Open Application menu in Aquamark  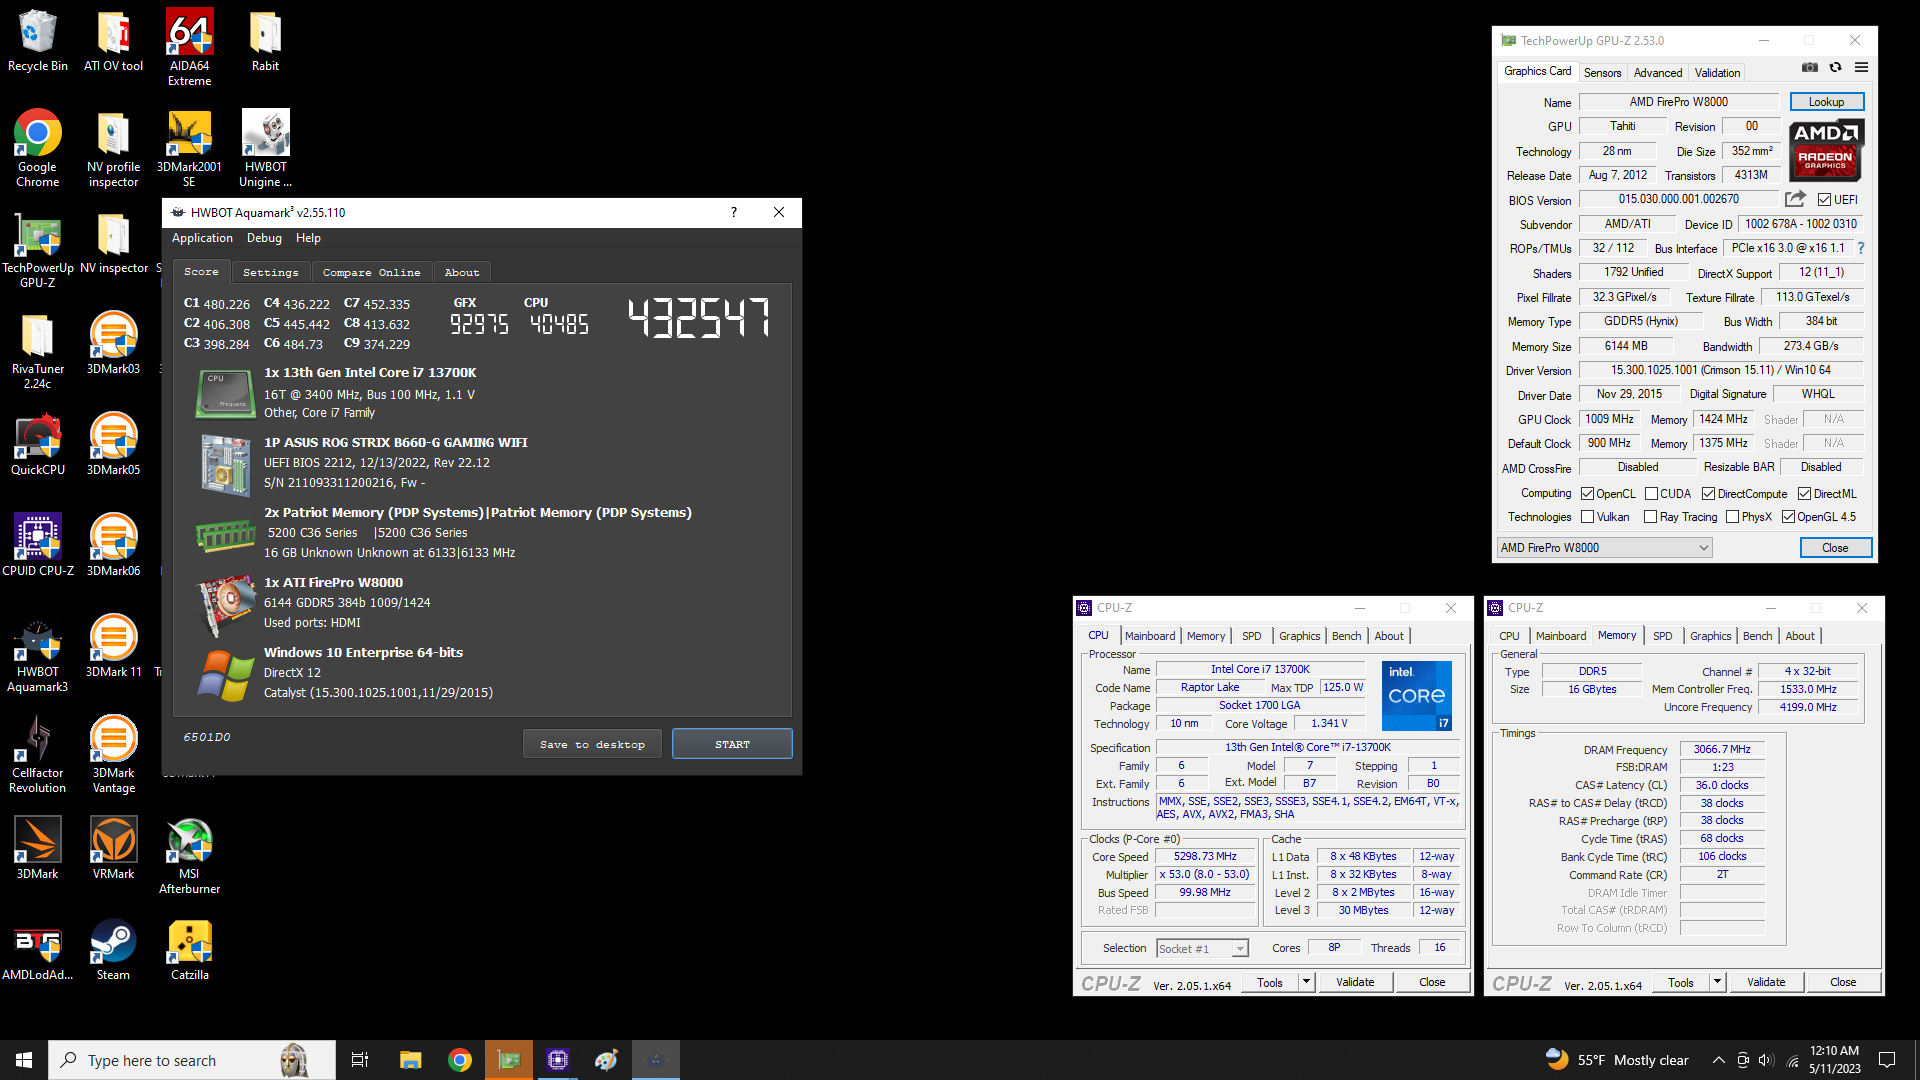tap(202, 238)
